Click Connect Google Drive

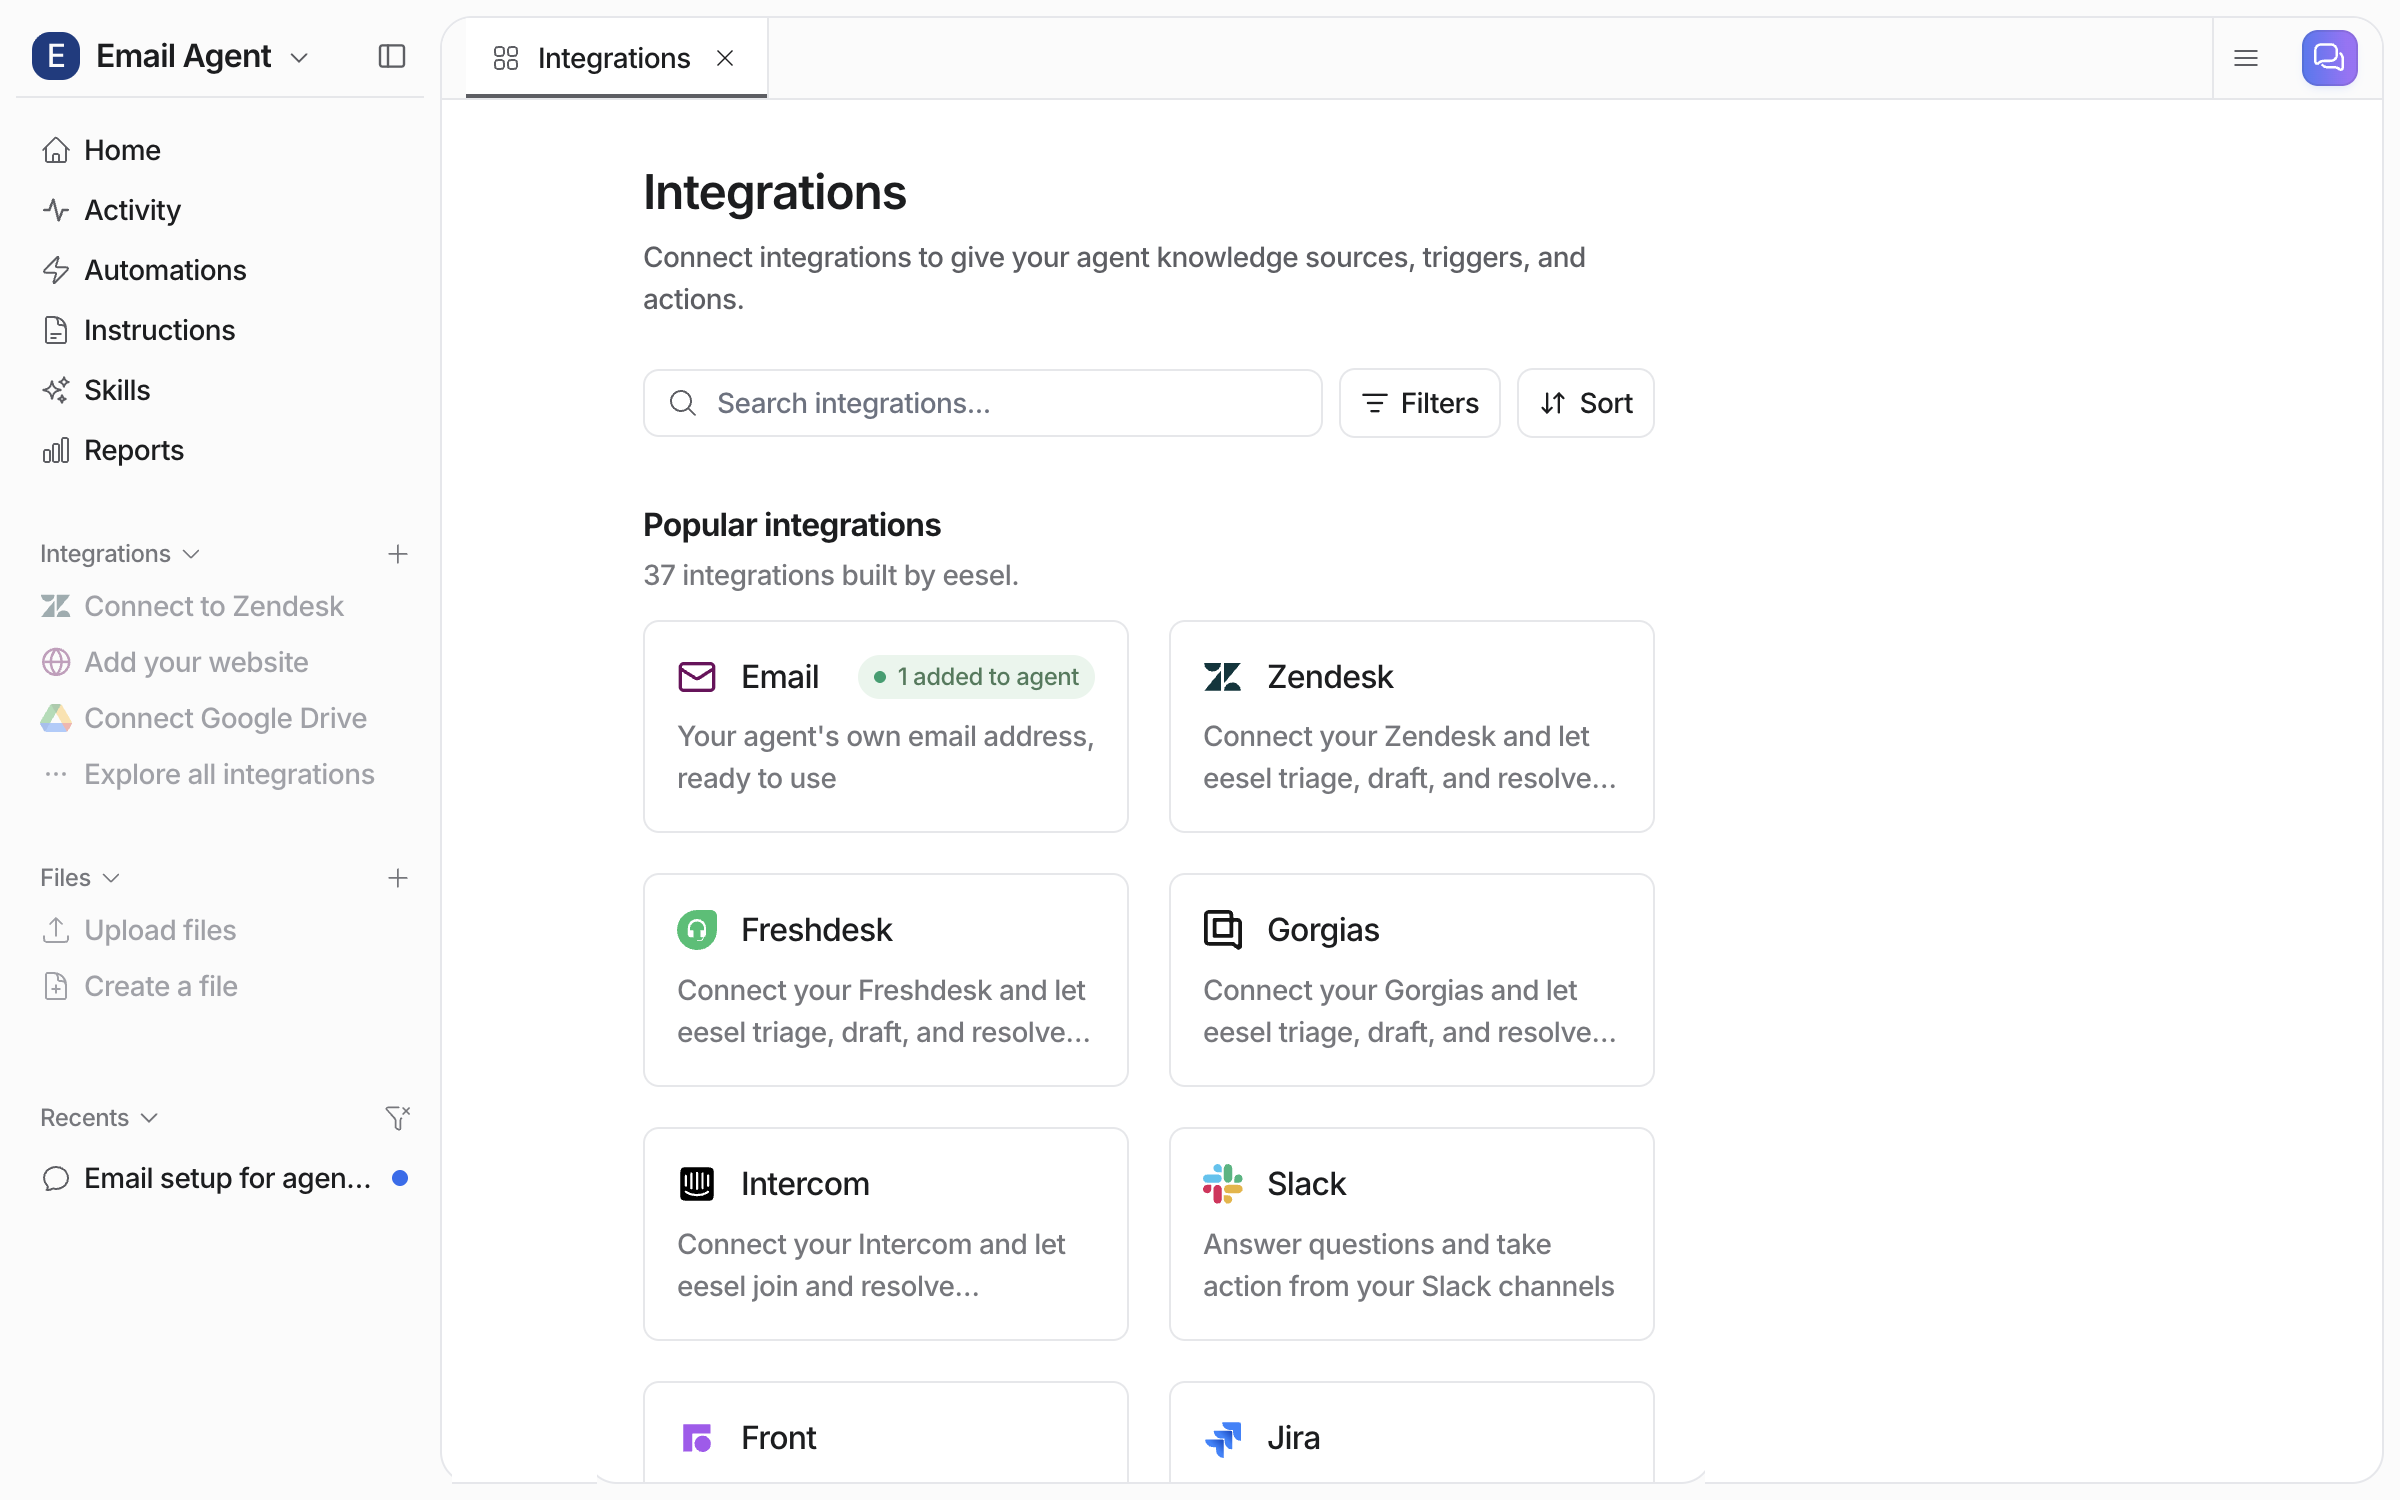point(220,718)
